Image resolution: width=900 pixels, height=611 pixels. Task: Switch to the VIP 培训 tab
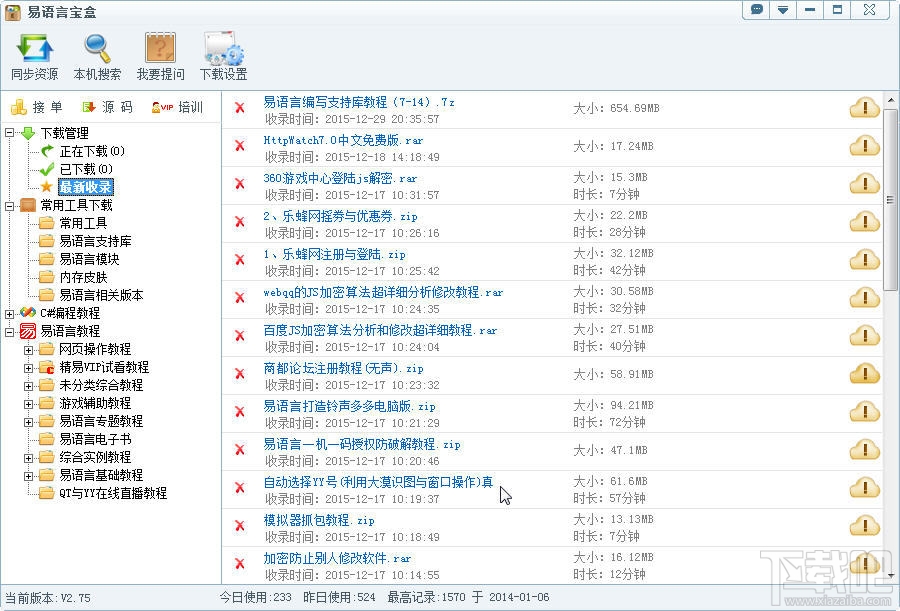(177, 107)
